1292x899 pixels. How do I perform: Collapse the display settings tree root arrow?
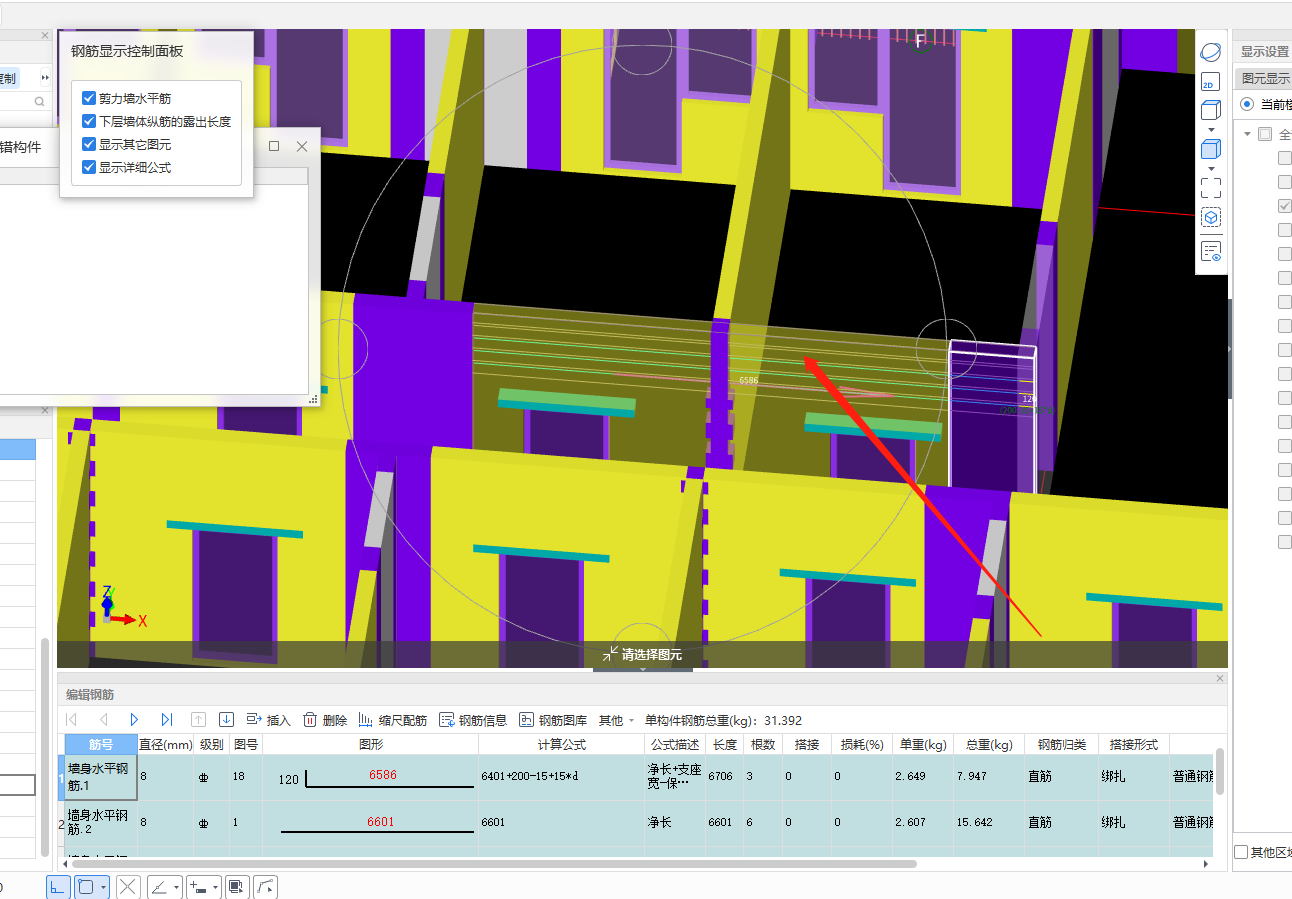tap(1247, 134)
